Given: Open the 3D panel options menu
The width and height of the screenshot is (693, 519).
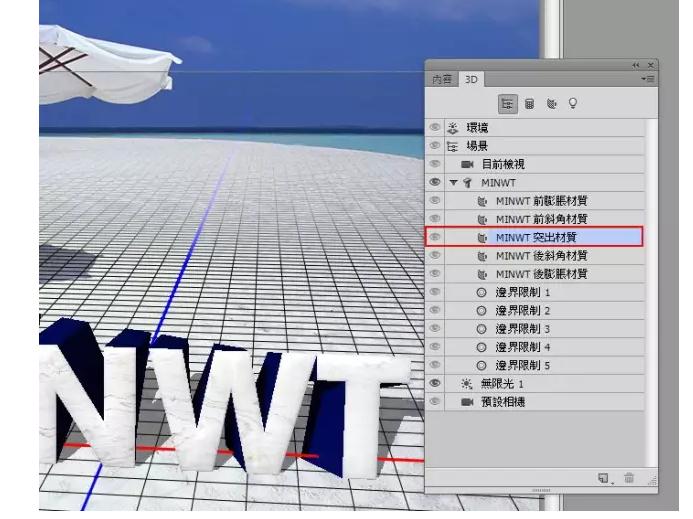Looking at the screenshot, I should [x=647, y=79].
